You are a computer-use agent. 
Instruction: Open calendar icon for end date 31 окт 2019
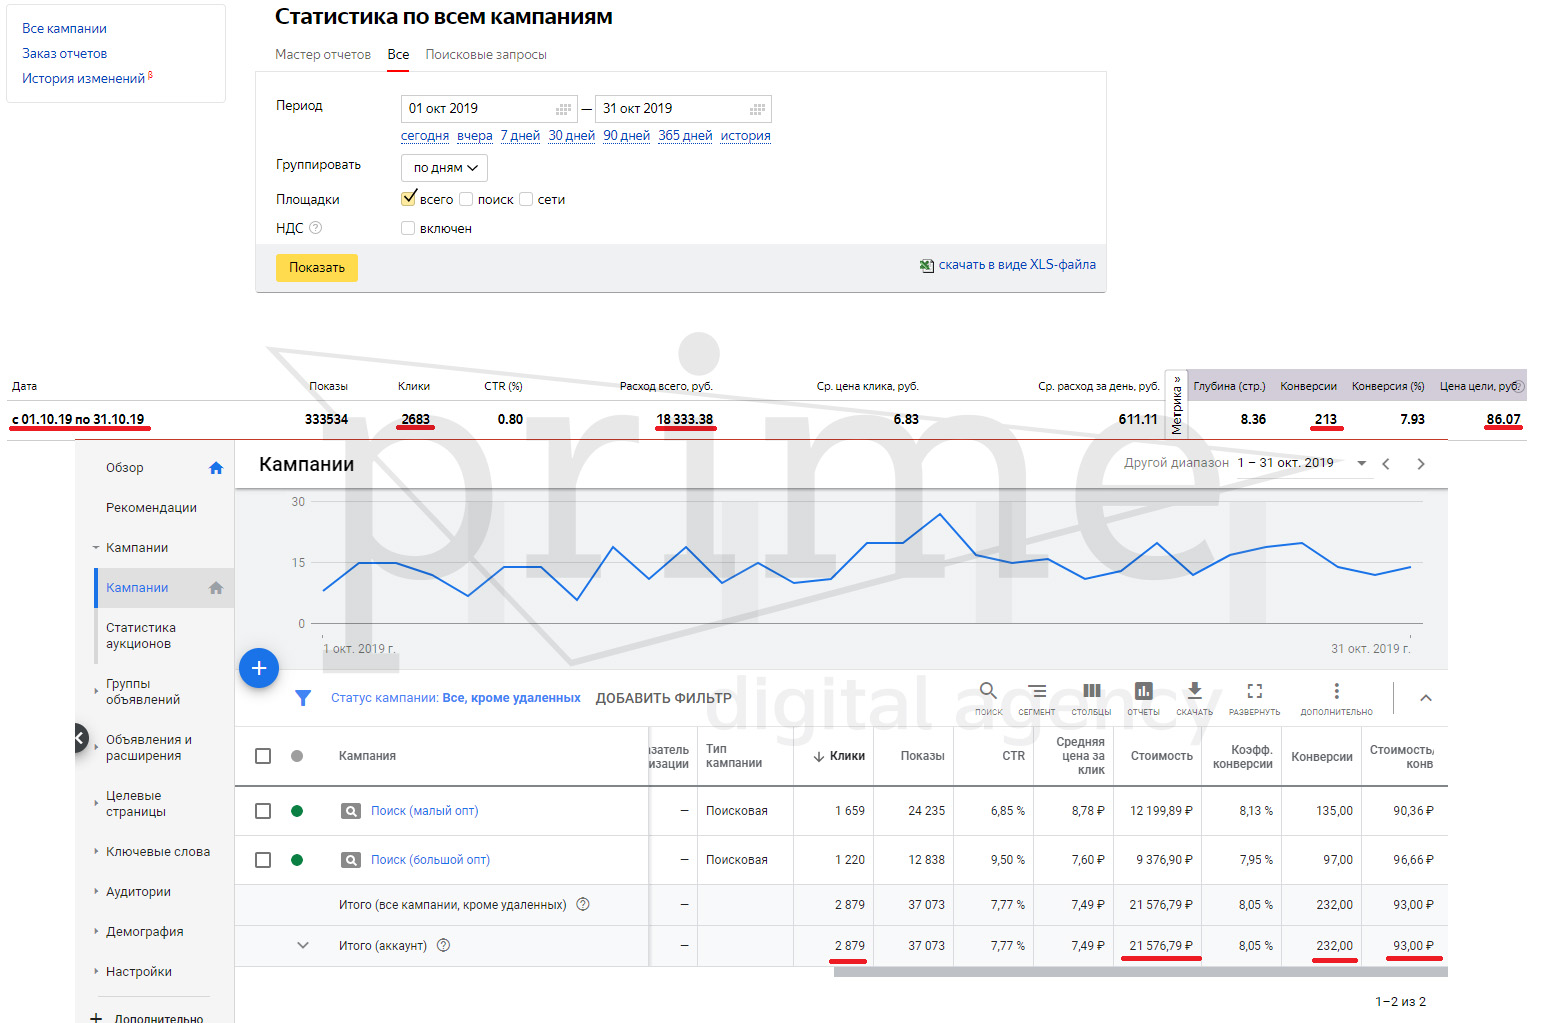(x=757, y=109)
